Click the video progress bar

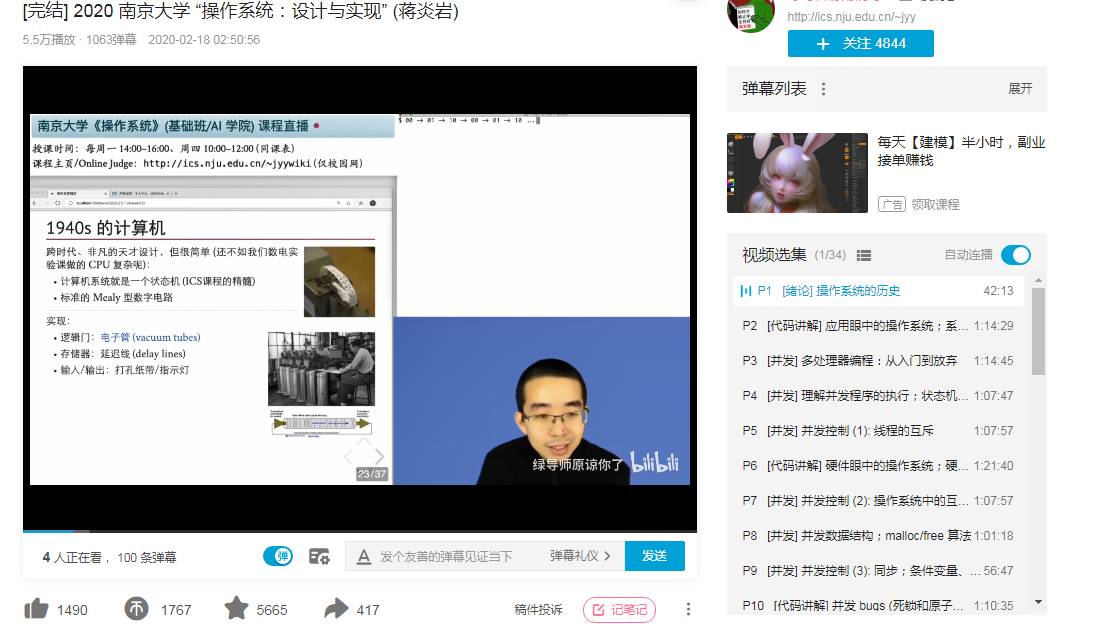click(x=360, y=531)
